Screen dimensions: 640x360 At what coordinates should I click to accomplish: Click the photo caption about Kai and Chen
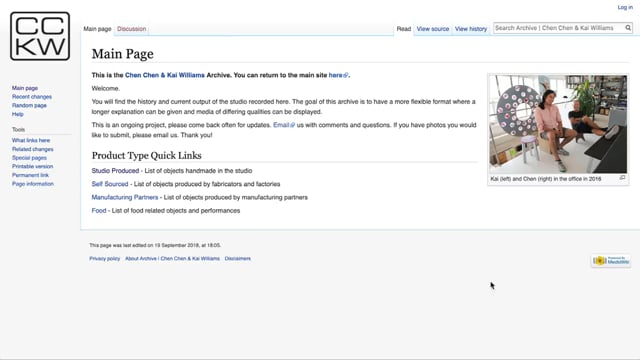click(x=546, y=179)
